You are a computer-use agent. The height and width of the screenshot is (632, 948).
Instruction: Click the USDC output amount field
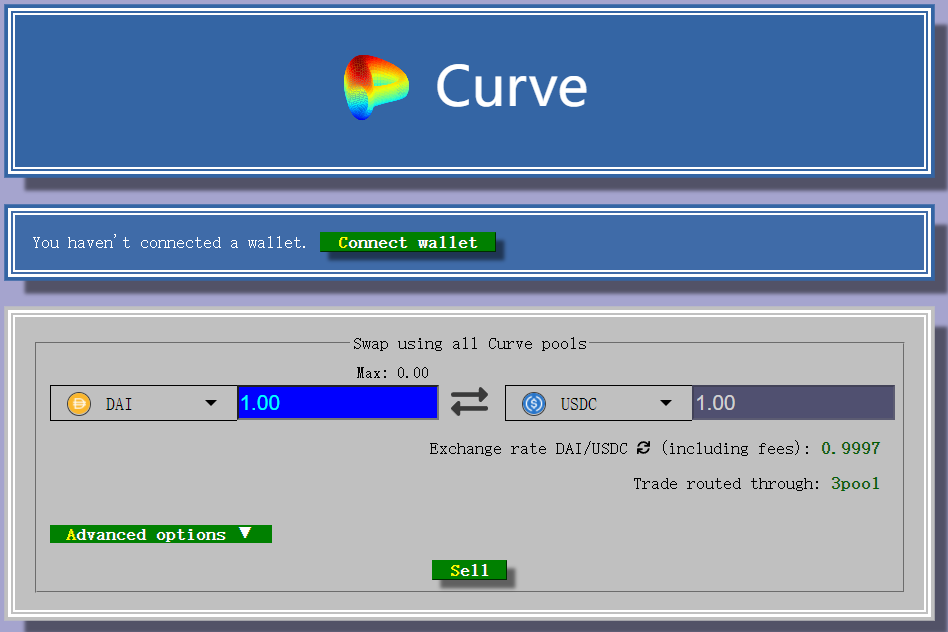pyautogui.click(x=793, y=403)
